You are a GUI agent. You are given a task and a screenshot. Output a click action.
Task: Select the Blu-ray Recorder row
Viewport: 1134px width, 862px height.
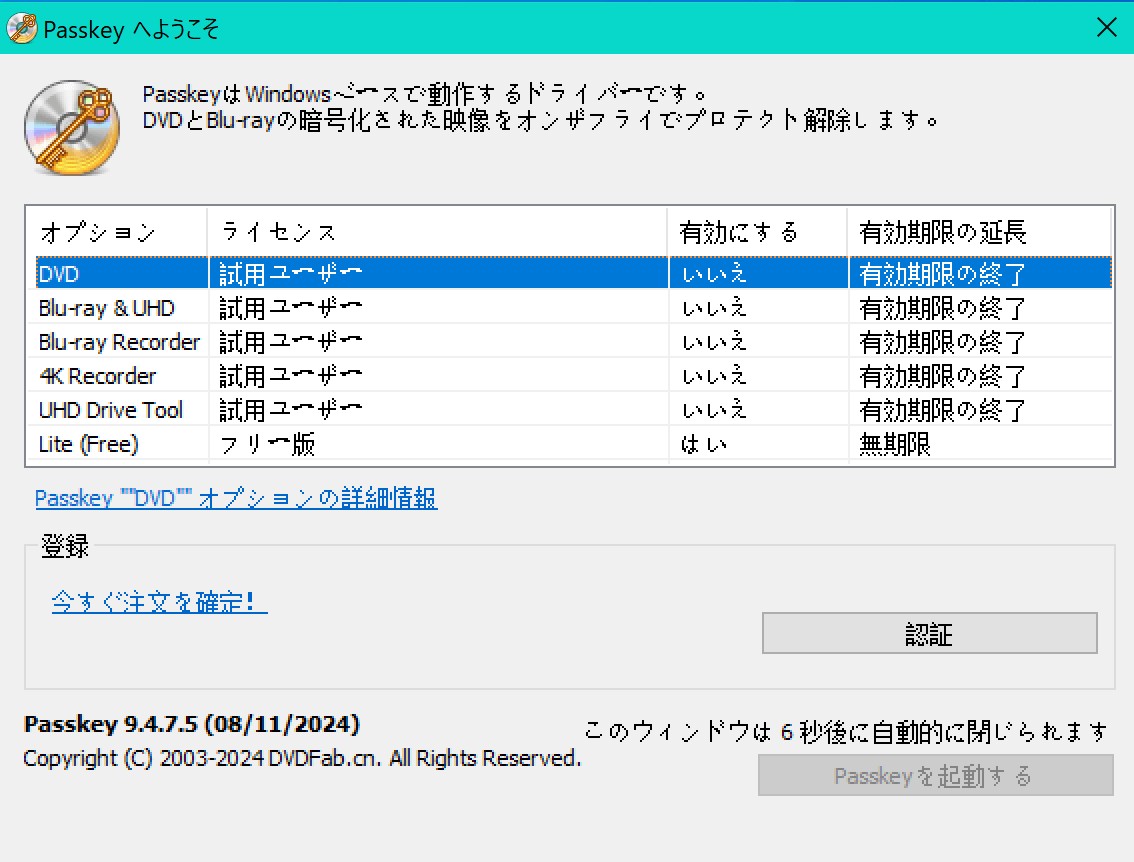(x=573, y=341)
